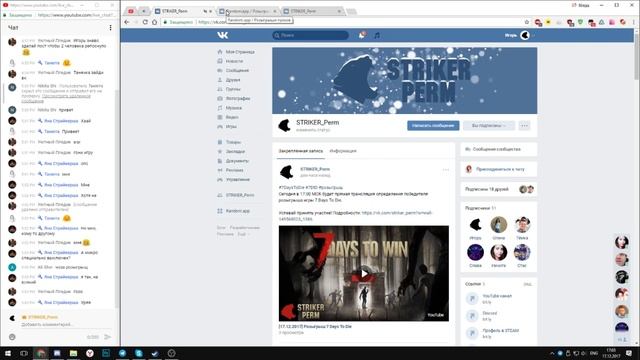Bookmark the page with the star icon
Screen dimensions: 640x360
click(527, 22)
